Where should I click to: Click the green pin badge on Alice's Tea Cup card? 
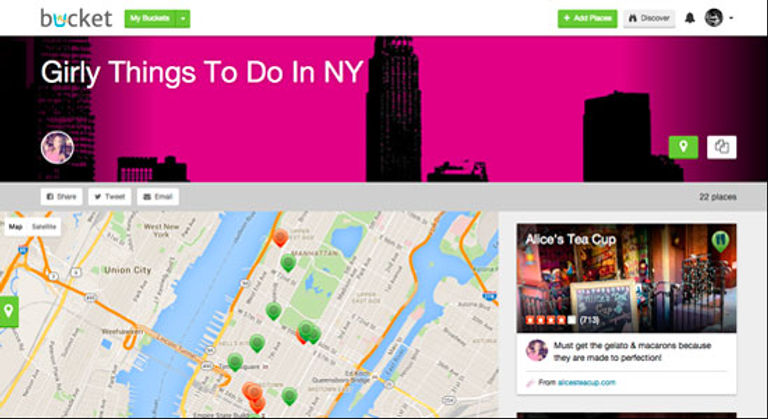click(720, 241)
